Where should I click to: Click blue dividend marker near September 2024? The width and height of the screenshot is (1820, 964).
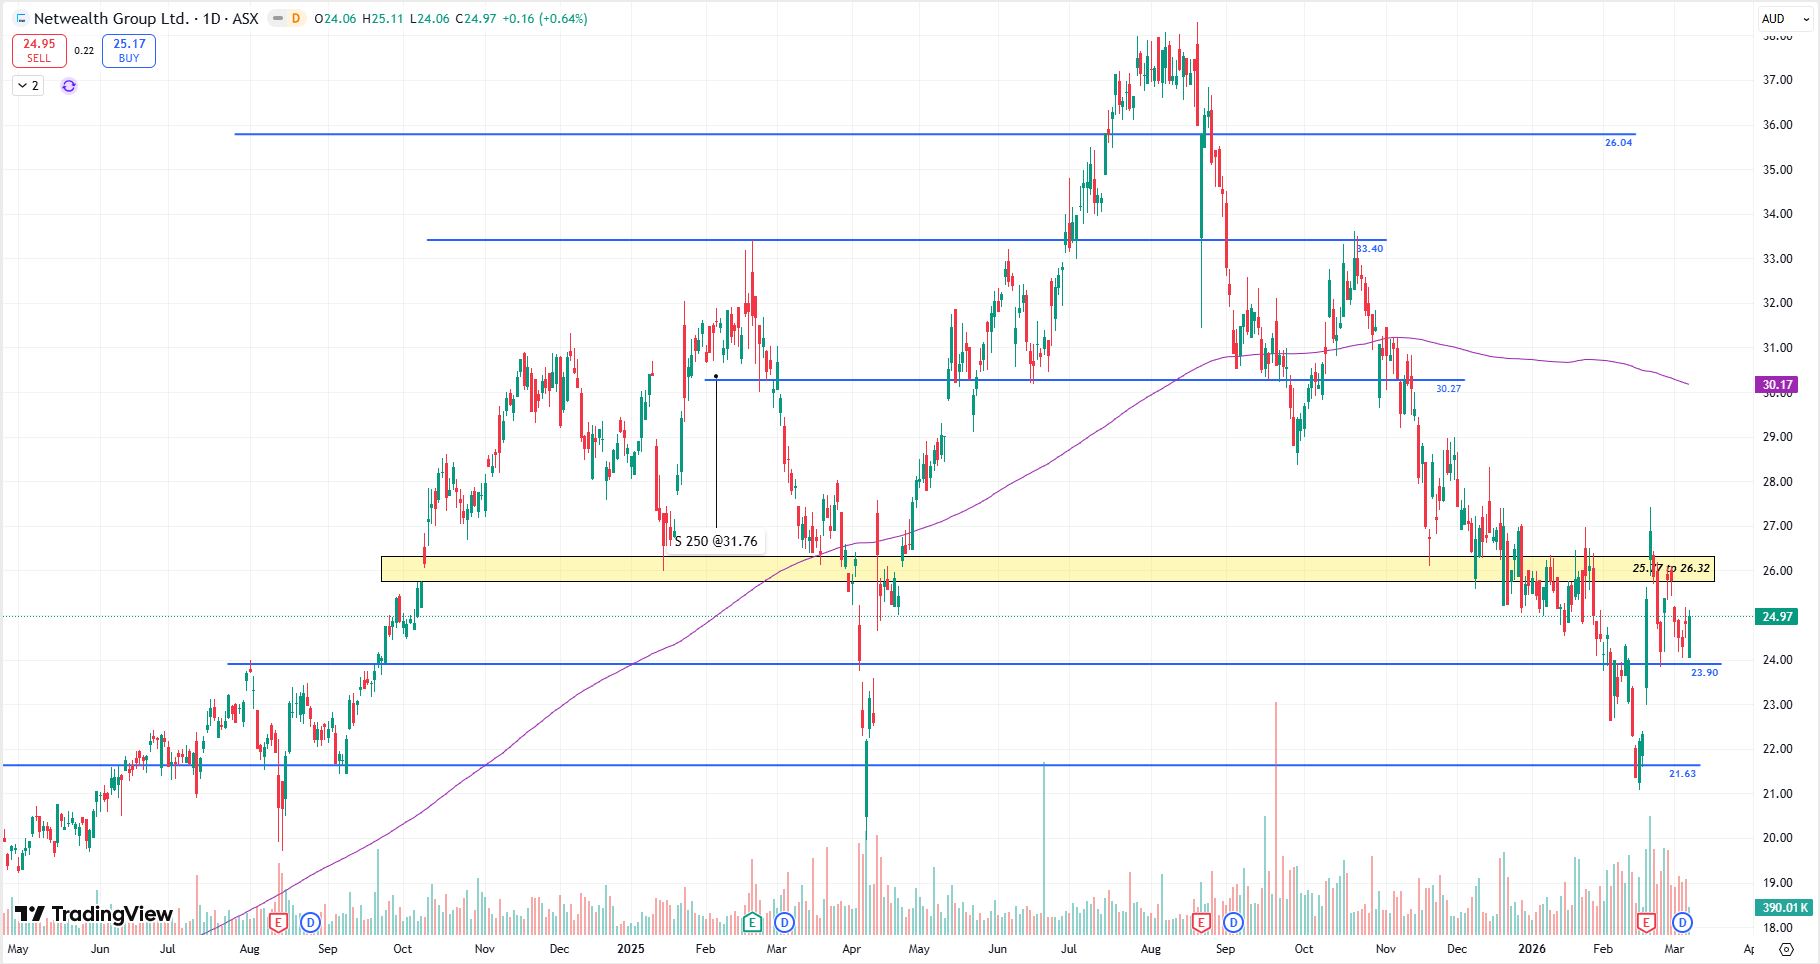(x=310, y=922)
